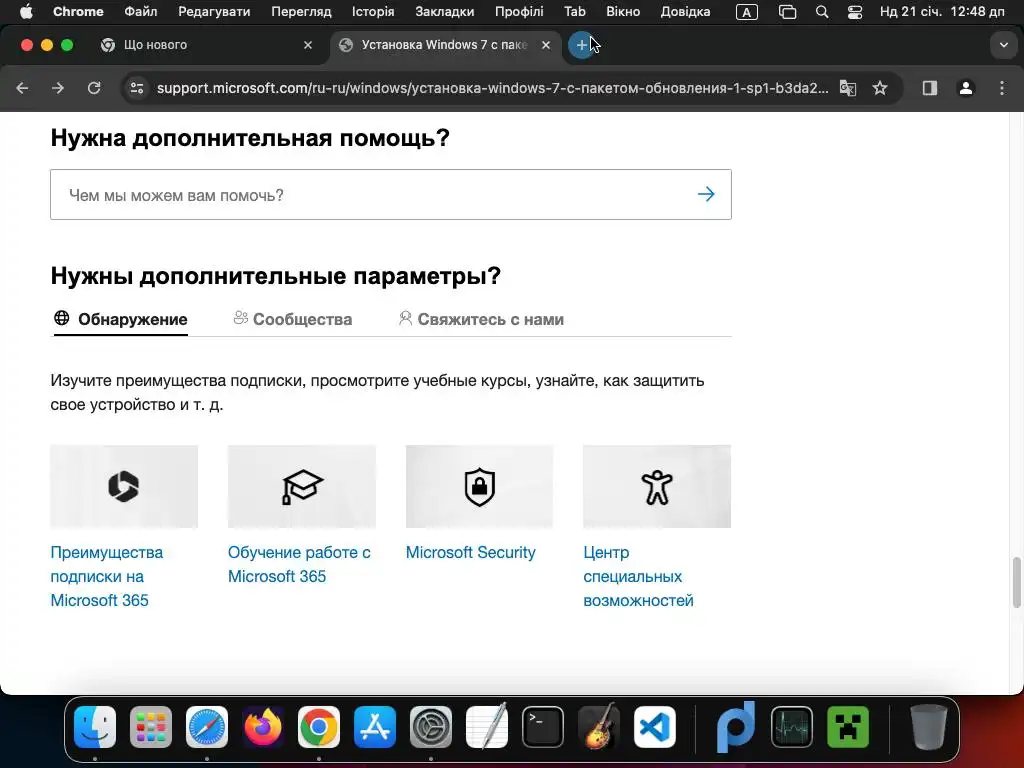Submit help search with arrow button
Image resolution: width=1024 pixels, height=768 pixels.
tap(706, 194)
